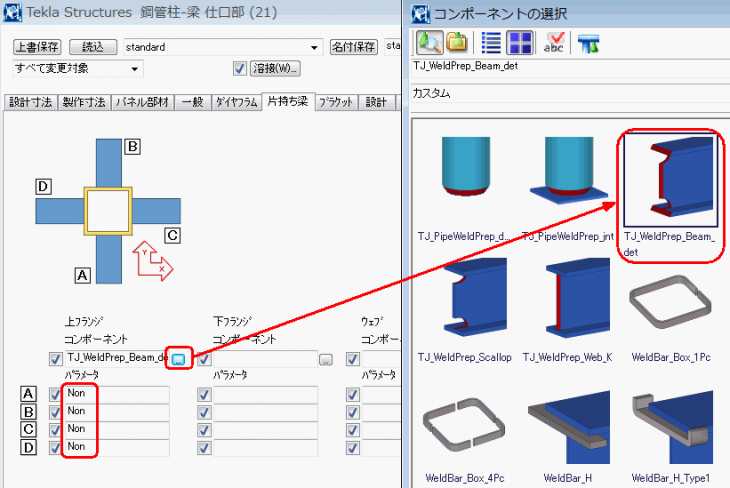Select TJ_PipeWeldPrep_jnt thumbnail
Screen dimensions: 730x488
pyautogui.click(x=569, y=170)
